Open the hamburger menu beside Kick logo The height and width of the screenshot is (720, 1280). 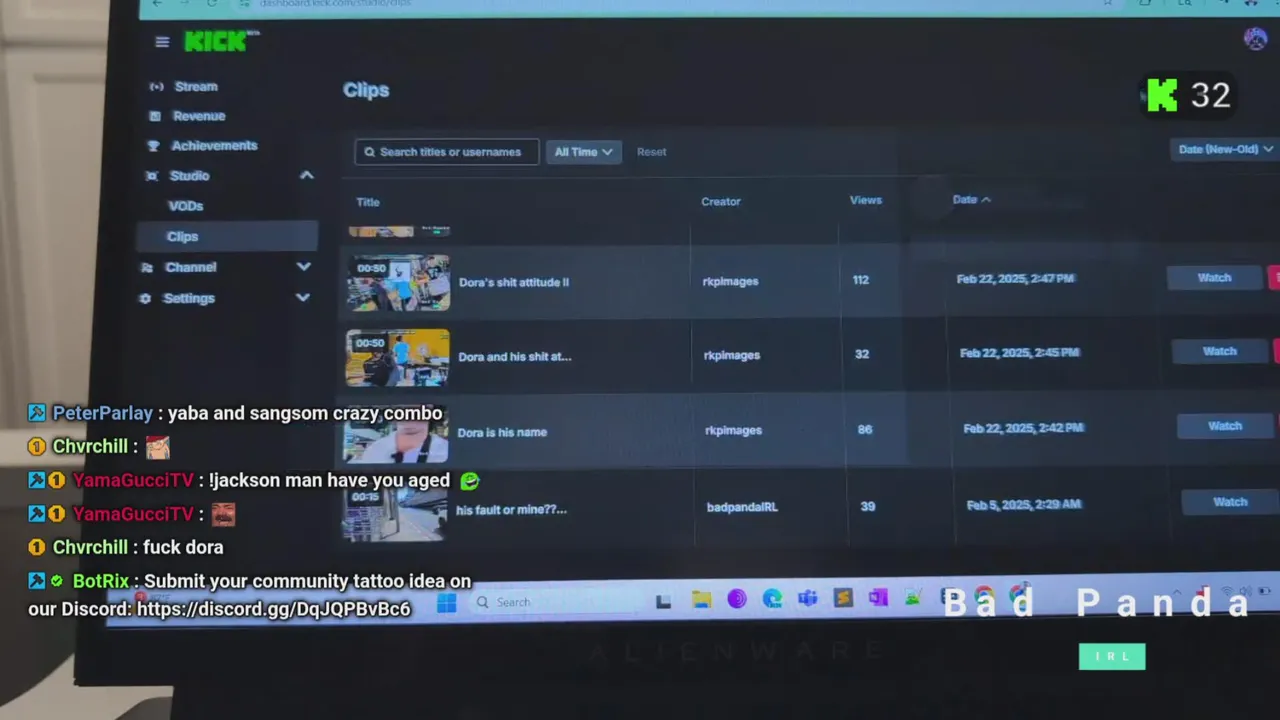[x=162, y=42]
